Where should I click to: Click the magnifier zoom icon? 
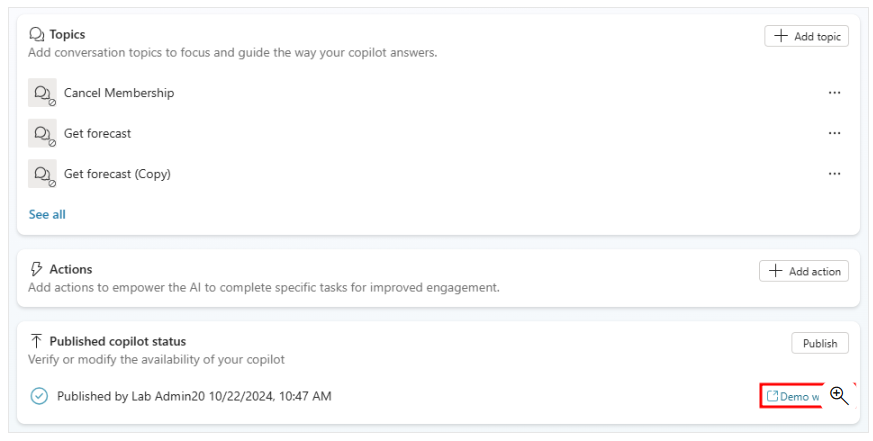point(839,395)
